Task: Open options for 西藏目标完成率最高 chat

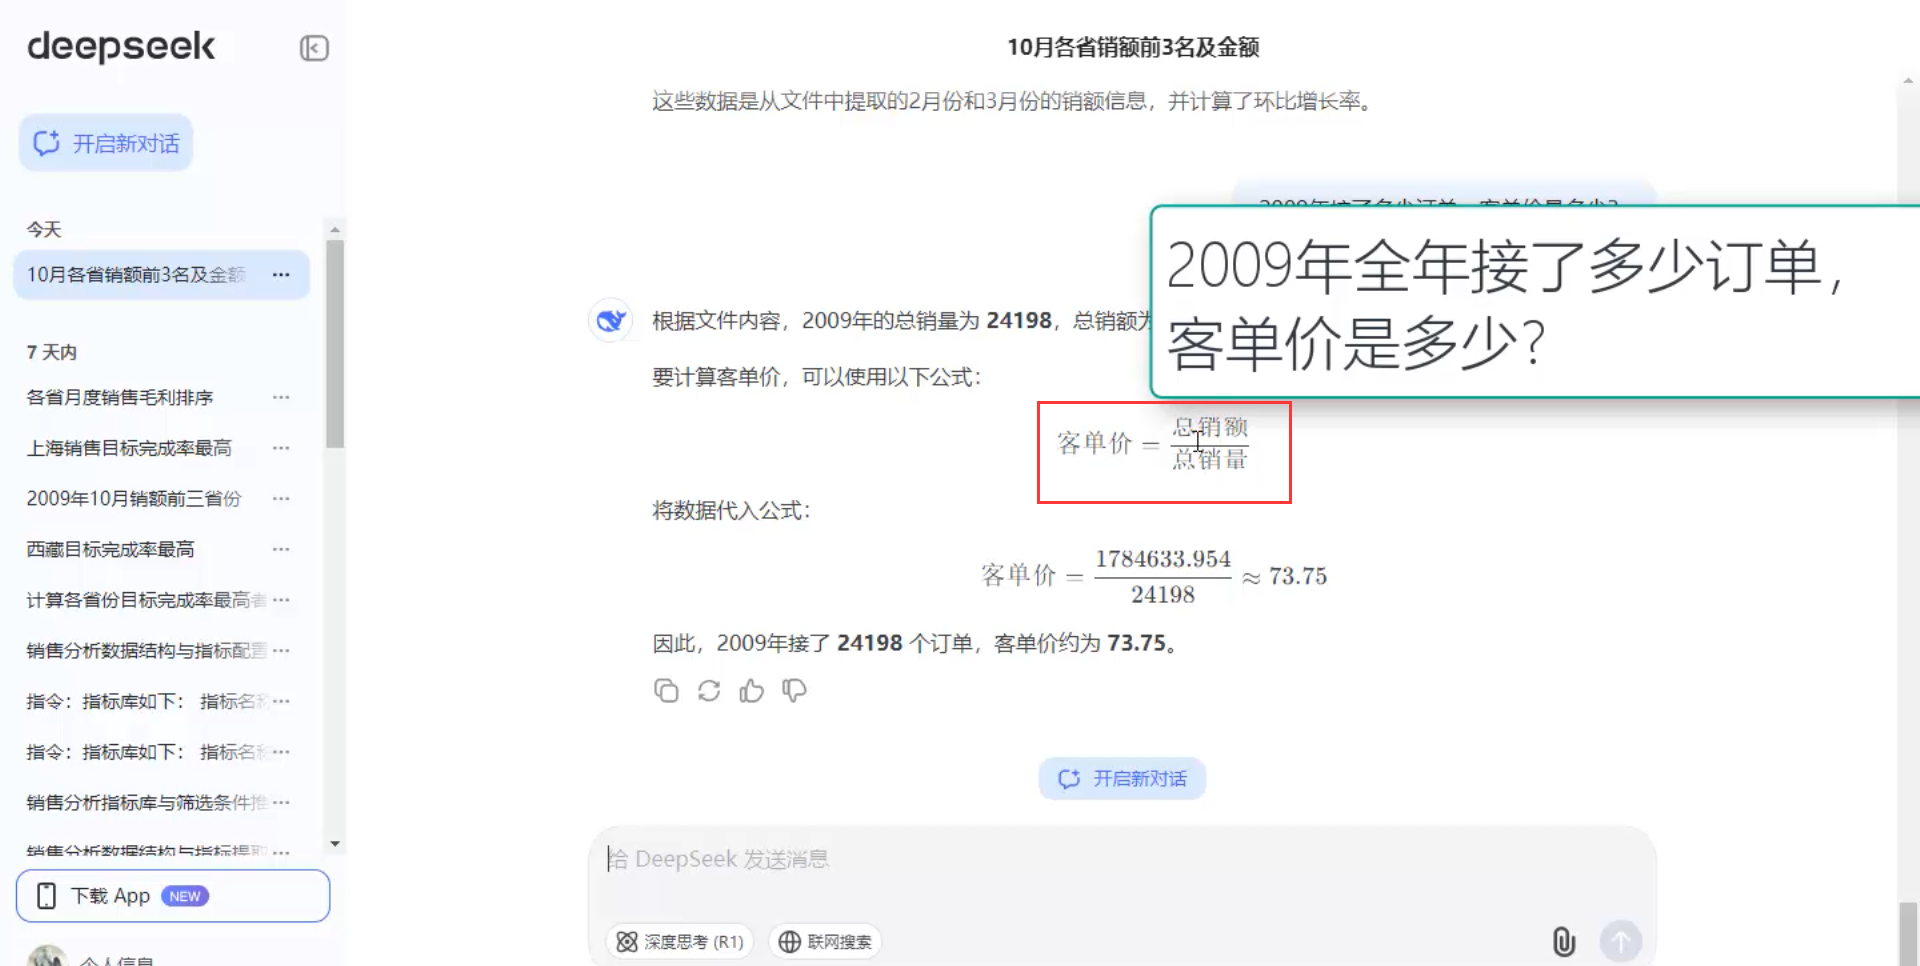Action: click(x=281, y=549)
